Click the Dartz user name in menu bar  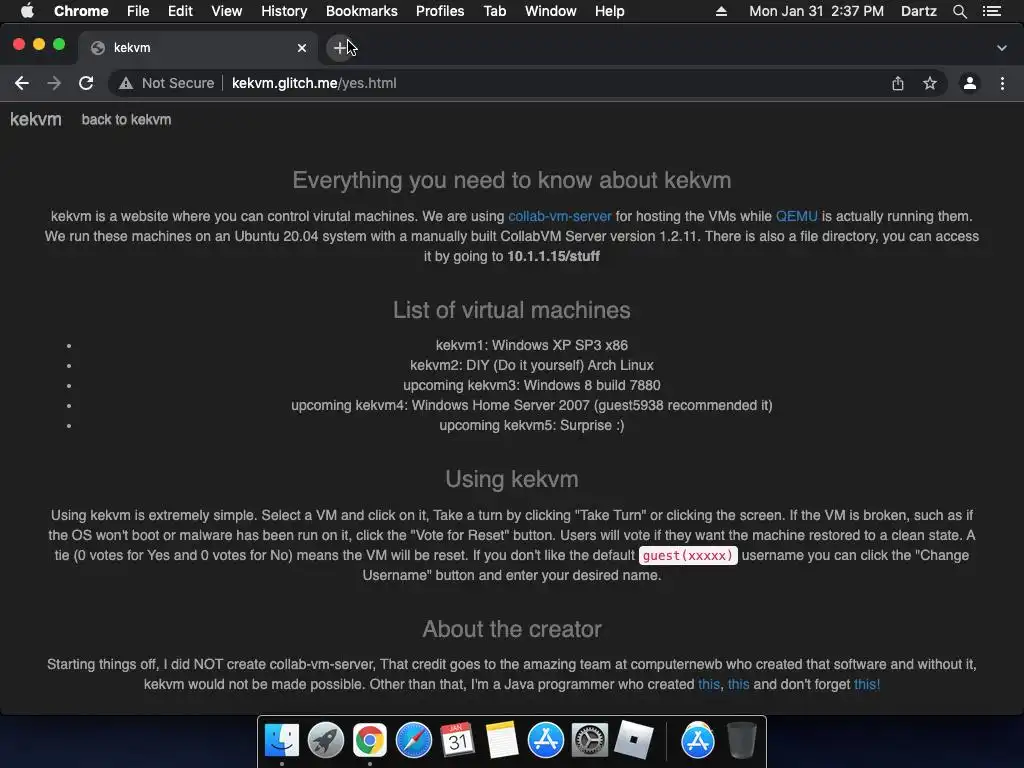919,11
